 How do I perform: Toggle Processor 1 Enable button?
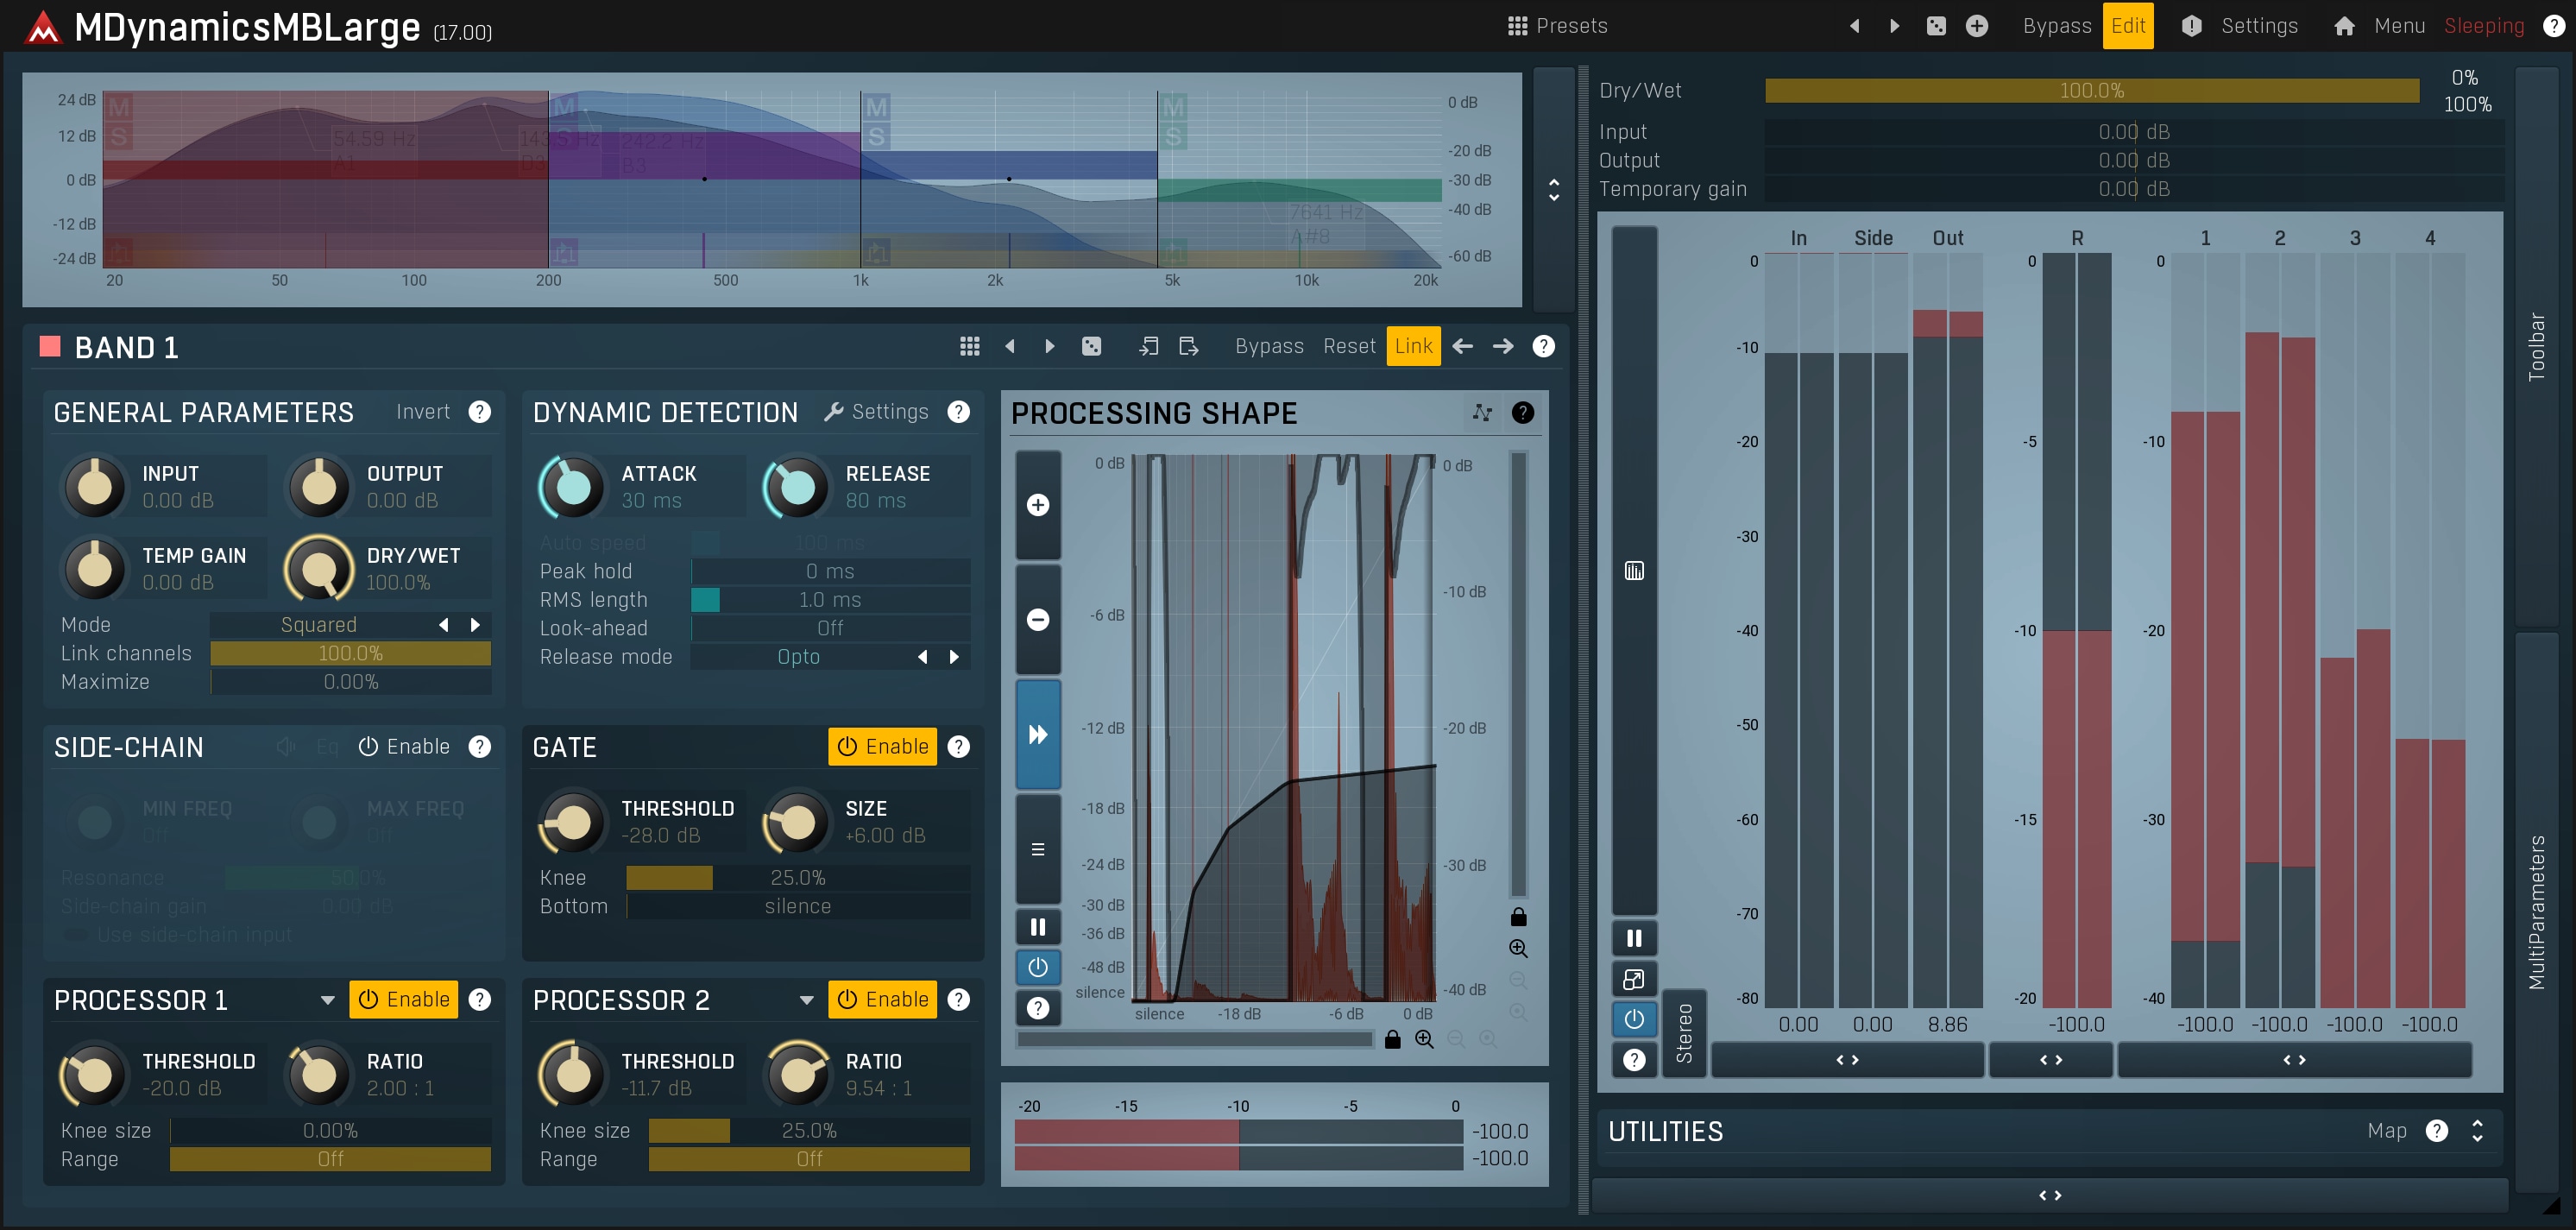pyautogui.click(x=403, y=1000)
